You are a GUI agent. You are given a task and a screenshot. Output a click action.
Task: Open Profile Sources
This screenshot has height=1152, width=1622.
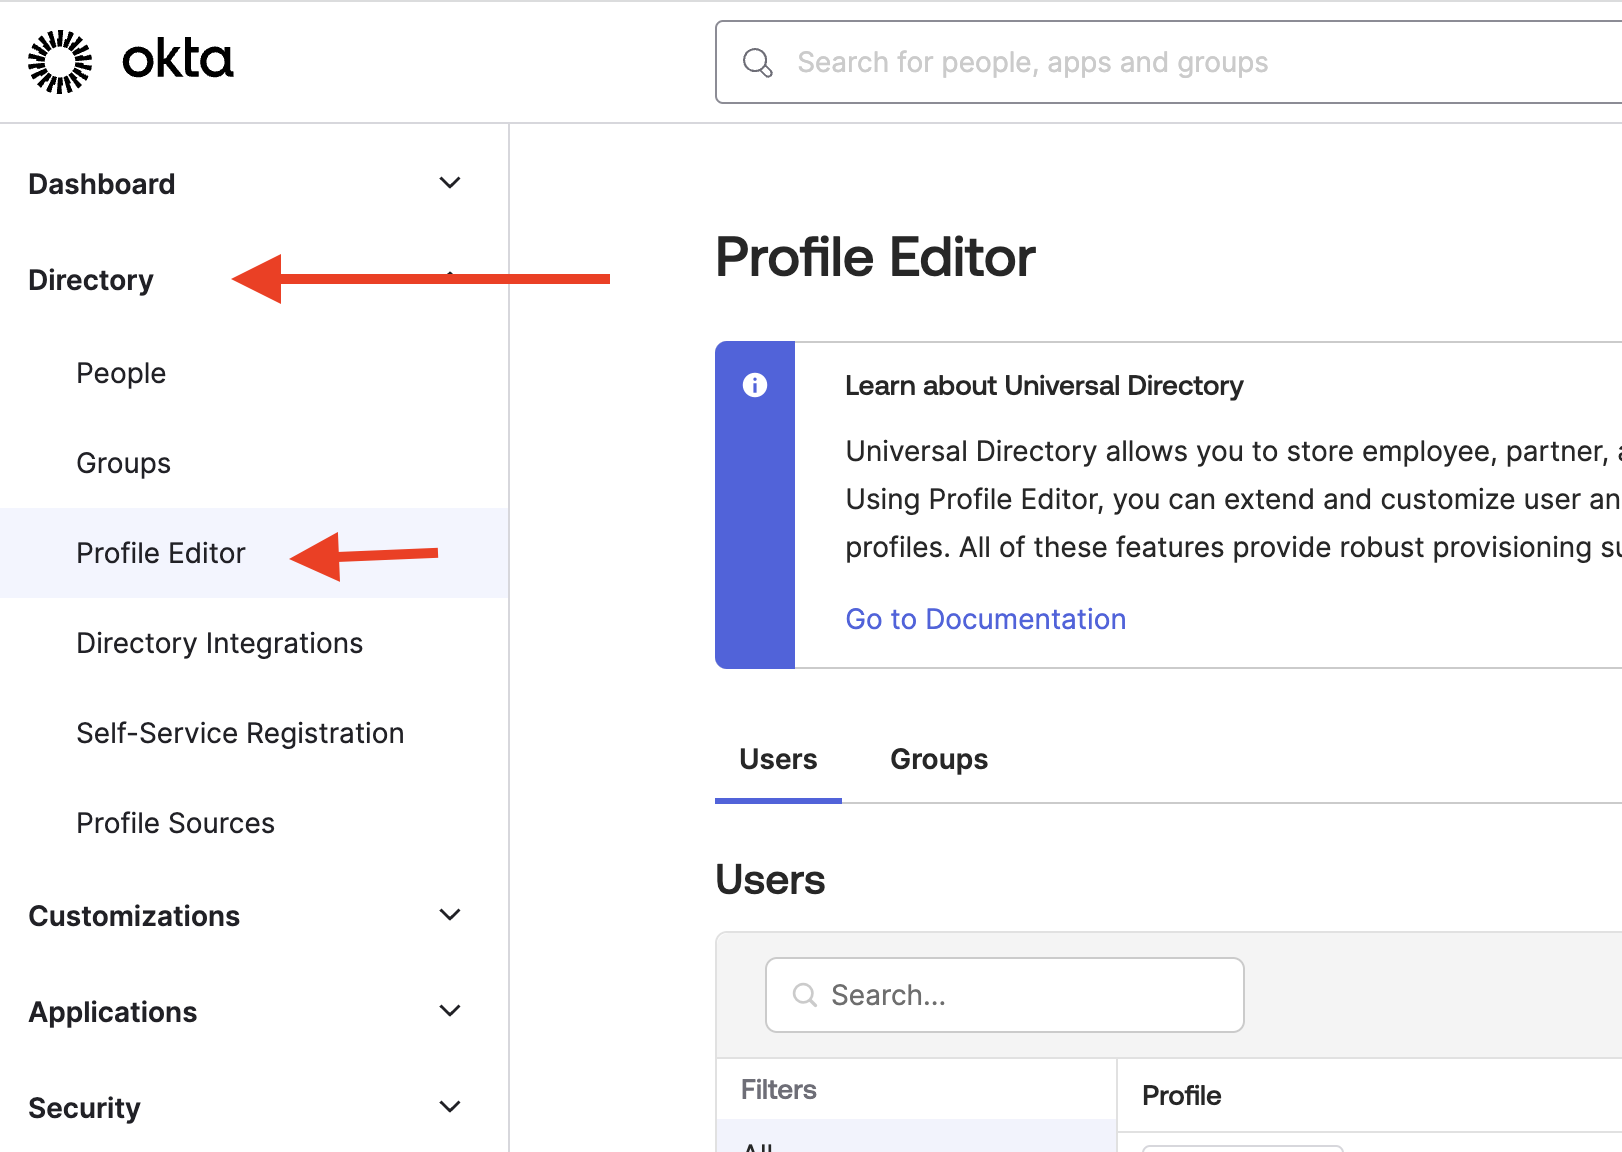tap(175, 823)
